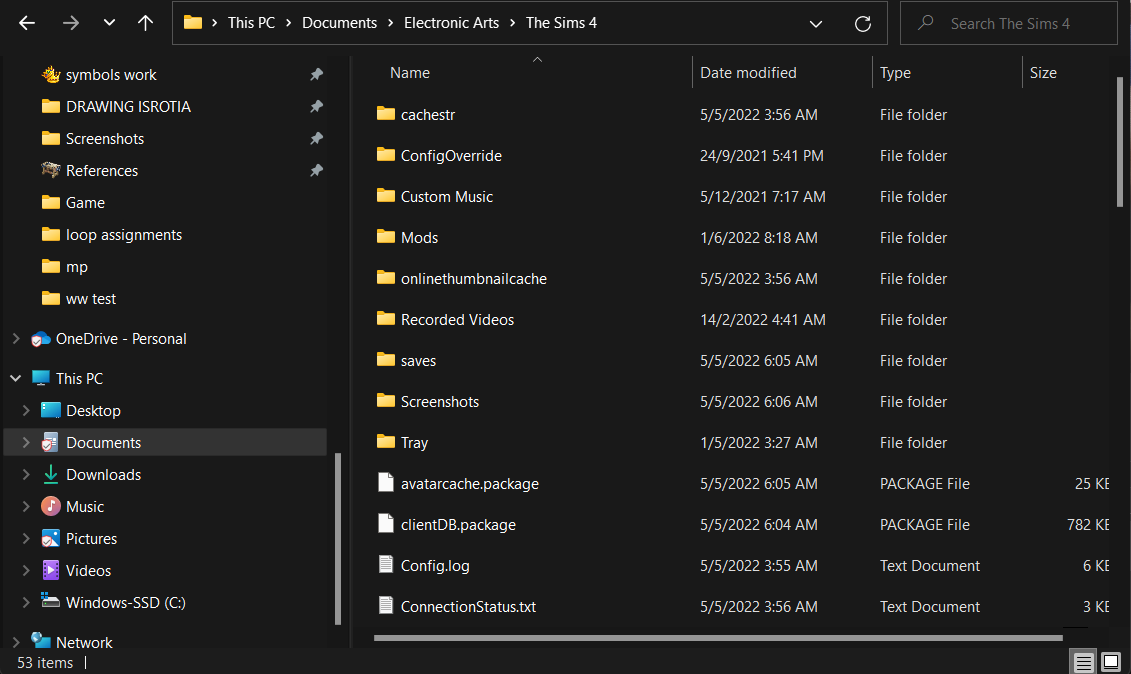1131x674 pixels.
Task: Click 'The Sims 4' breadcrumb segment
Action: point(561,23)
